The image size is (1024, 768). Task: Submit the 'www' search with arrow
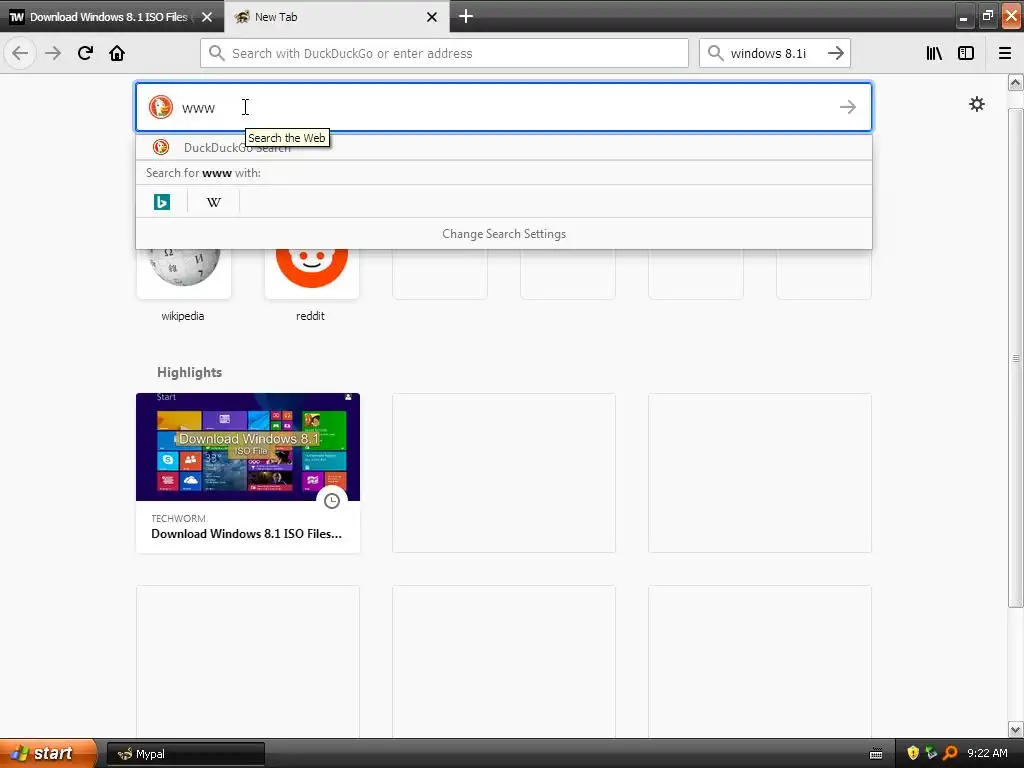pos(848,107)
